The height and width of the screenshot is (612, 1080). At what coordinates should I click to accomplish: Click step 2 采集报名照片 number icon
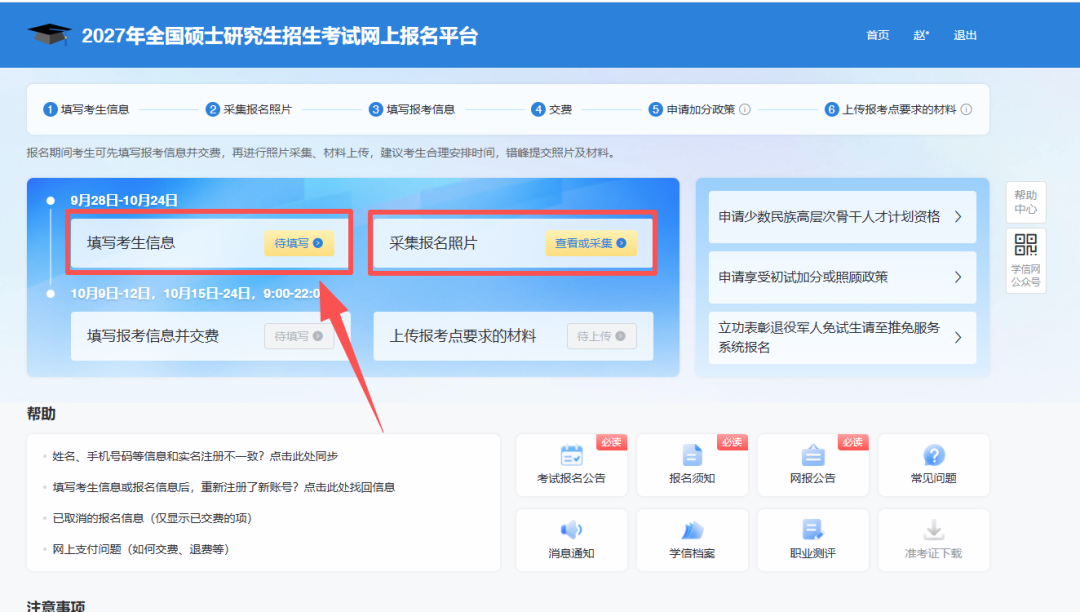click(x=213, y=109)
